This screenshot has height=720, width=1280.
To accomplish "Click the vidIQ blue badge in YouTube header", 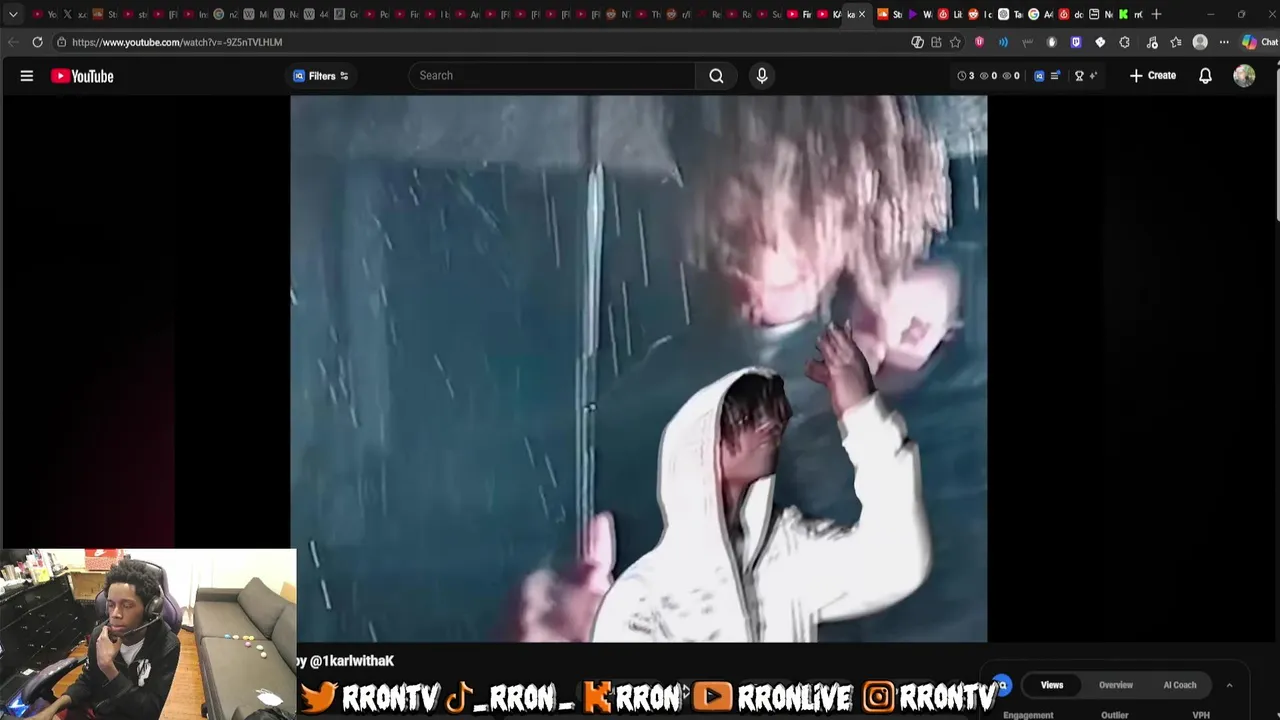I will click(x=1039, y=76).
